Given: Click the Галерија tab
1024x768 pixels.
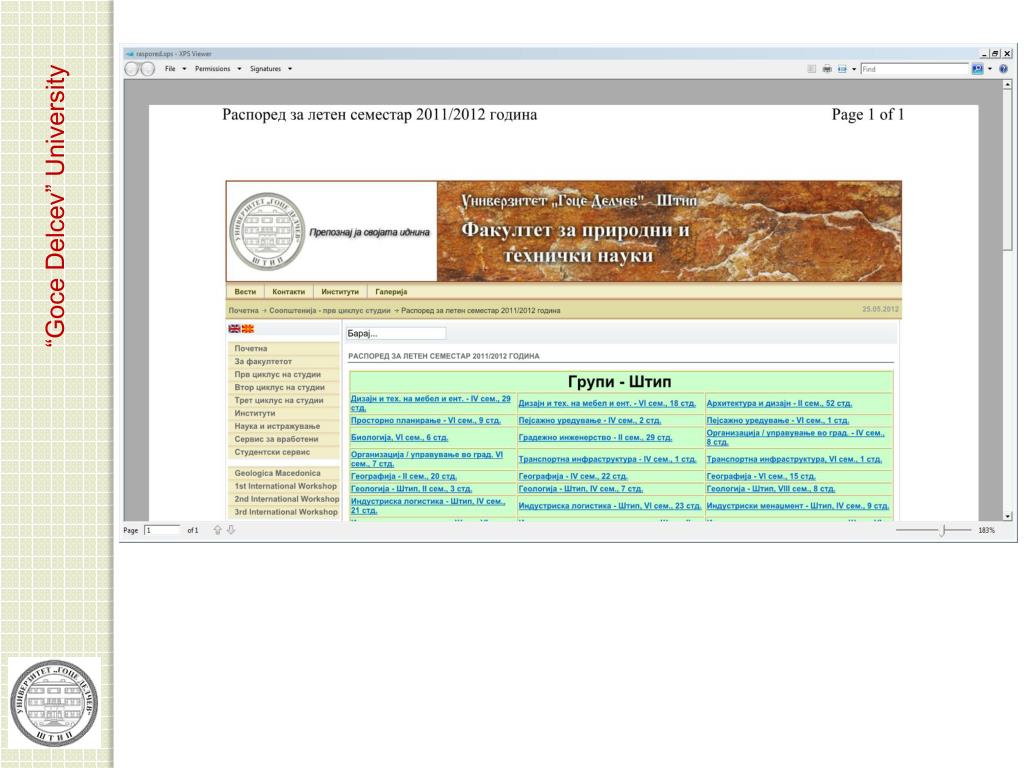Looking at the screenshot, I should [x=391, y=292].
